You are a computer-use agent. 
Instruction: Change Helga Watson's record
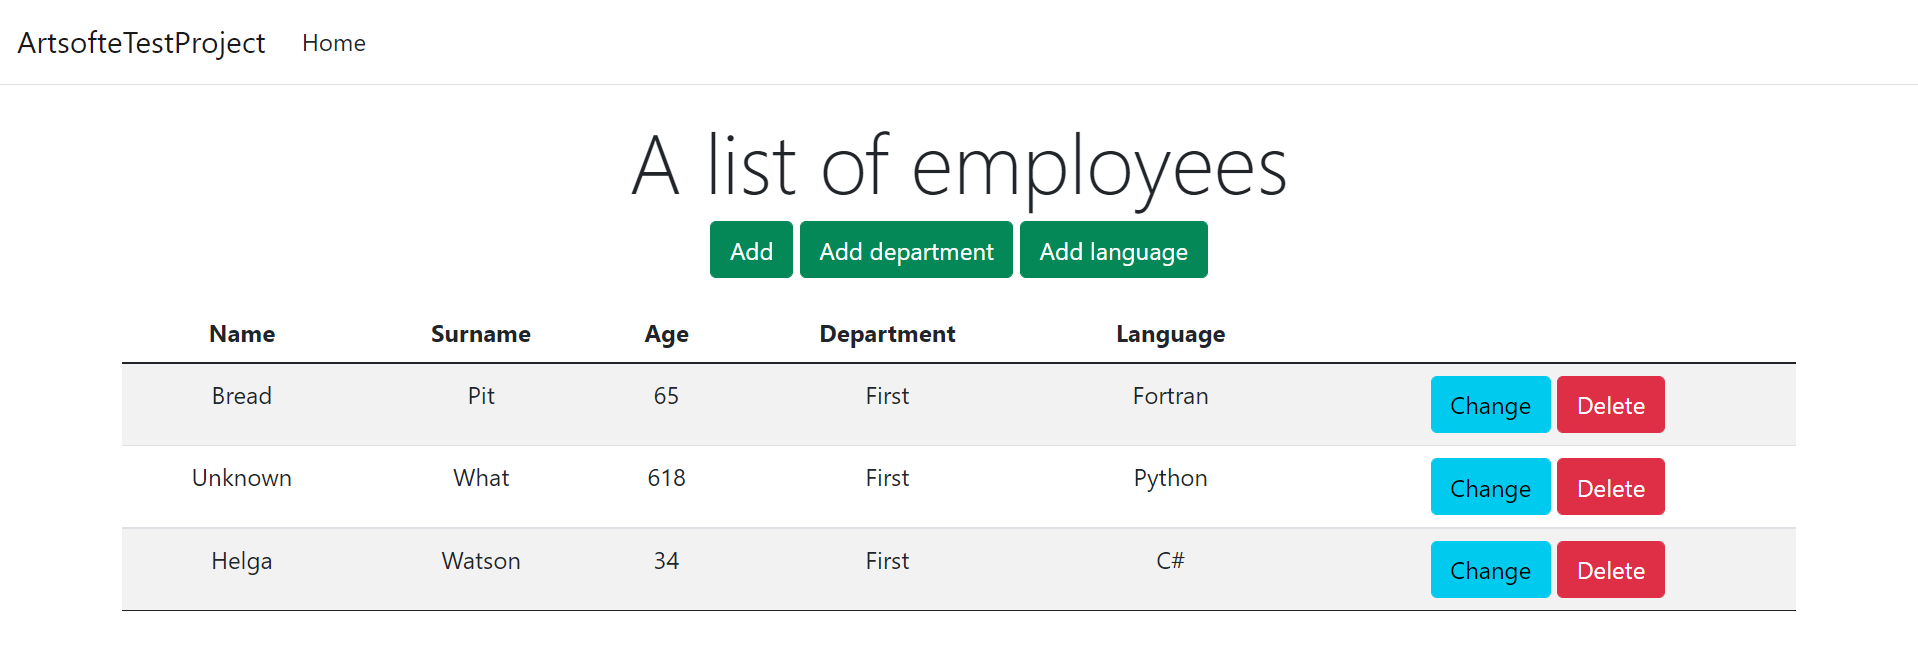coord(1490,570)
